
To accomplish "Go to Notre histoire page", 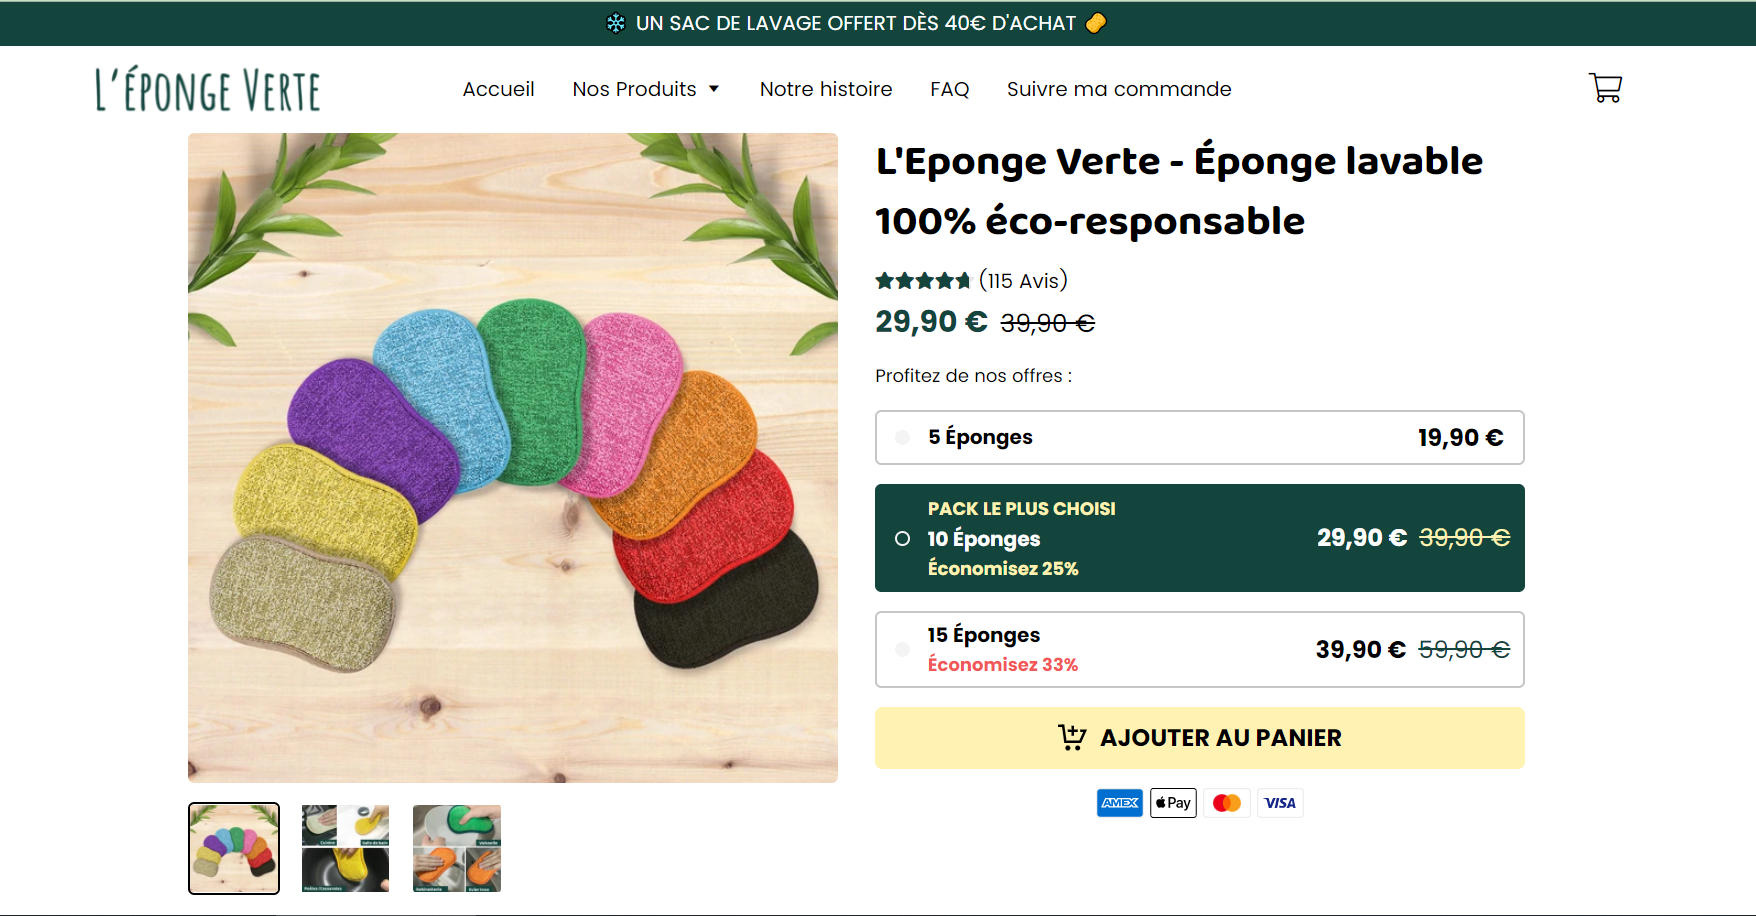I will [x=826, y=89].
